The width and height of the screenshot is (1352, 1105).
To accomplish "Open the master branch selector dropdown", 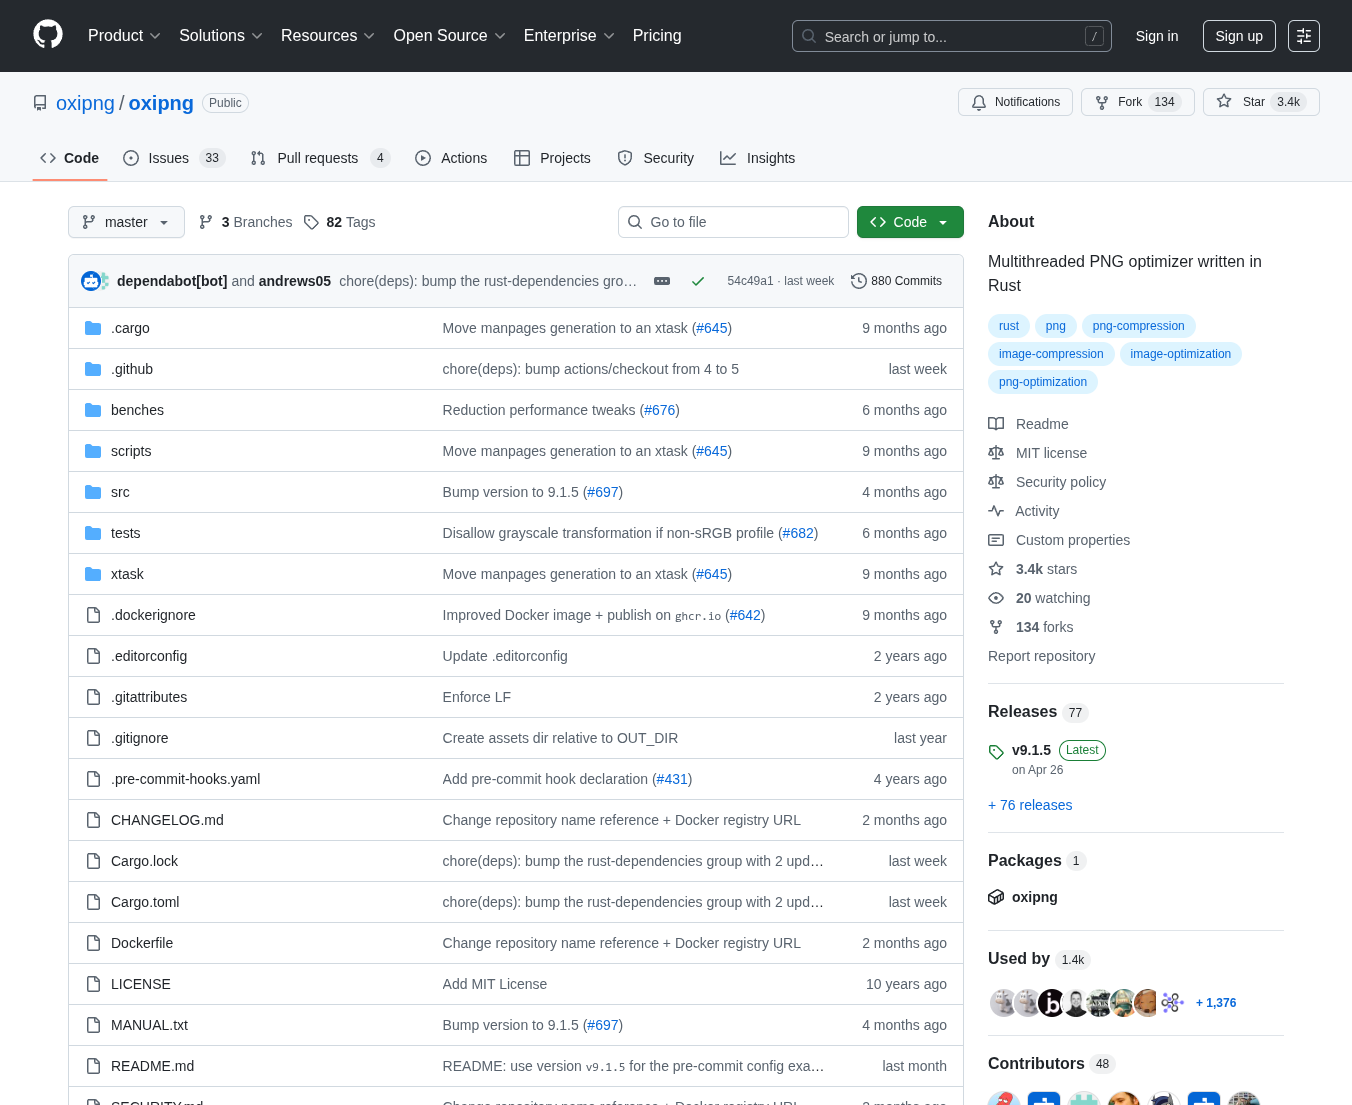I will [x=126, y=222].
